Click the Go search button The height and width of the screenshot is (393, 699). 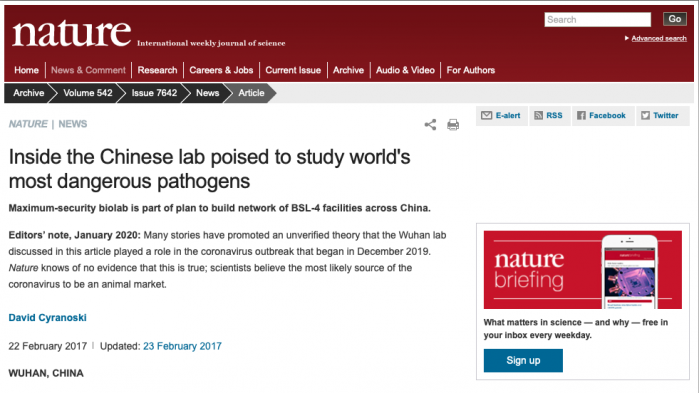pyautogui.click(x=674, y=19)
